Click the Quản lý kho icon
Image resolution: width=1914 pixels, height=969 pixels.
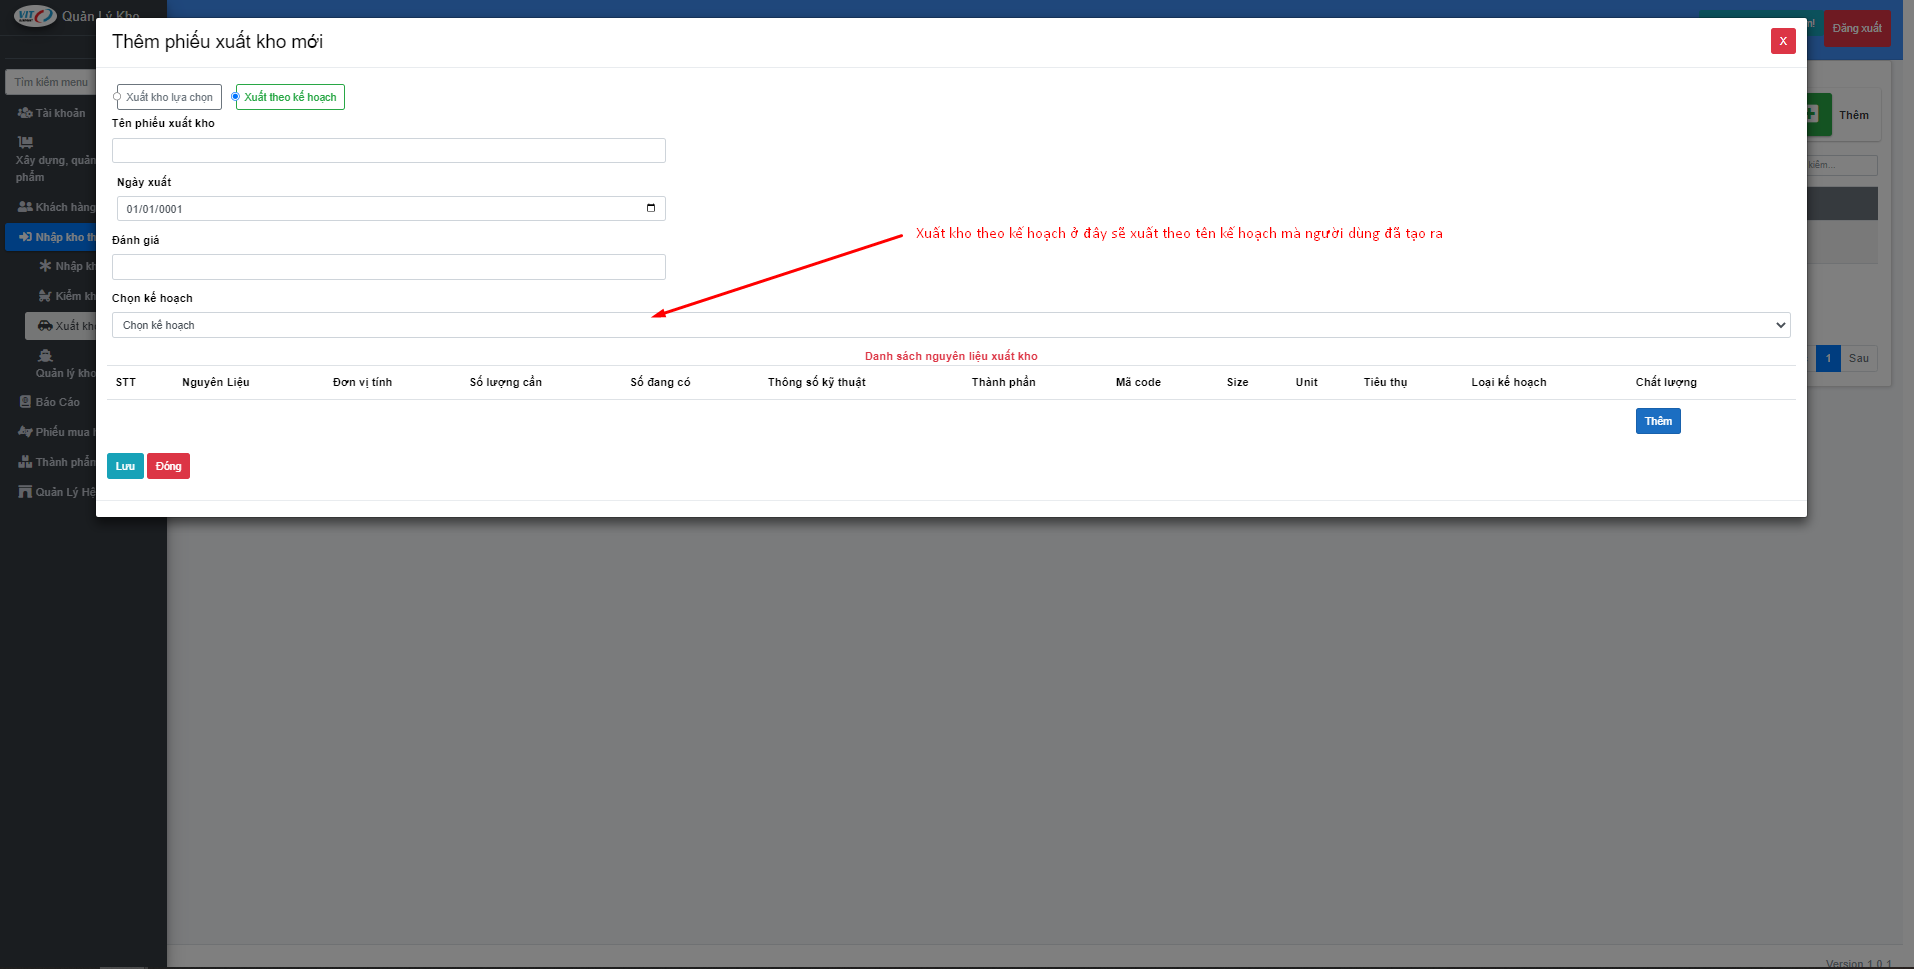(x=45, y=356)
